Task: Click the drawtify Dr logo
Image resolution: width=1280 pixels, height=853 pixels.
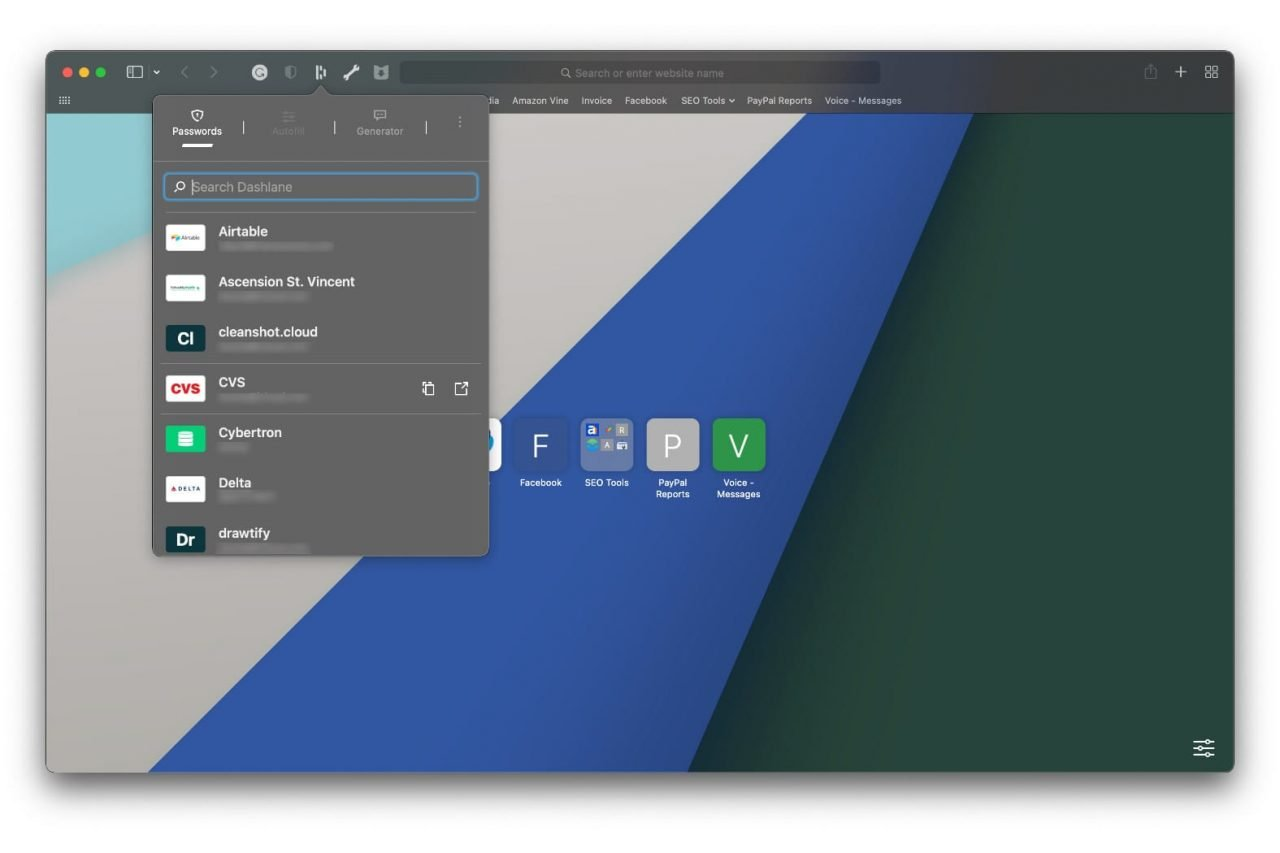Action: 186,539
